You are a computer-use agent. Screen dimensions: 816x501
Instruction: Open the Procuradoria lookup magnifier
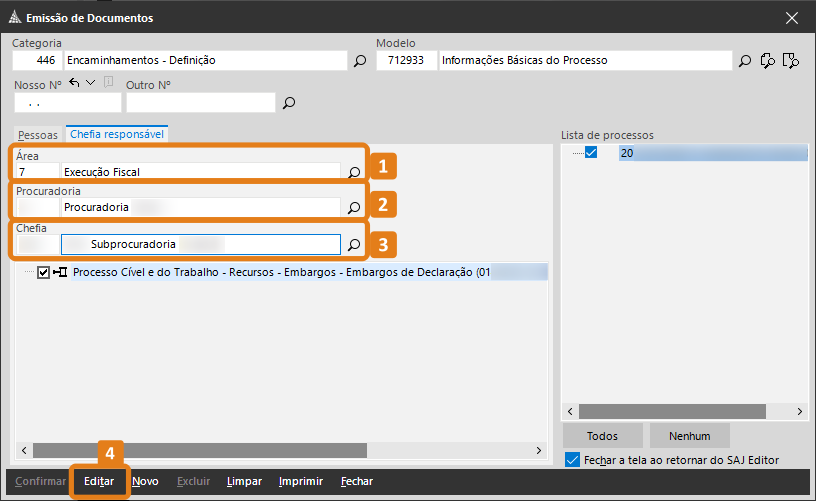pyautogui.click(x=354, y=208)
